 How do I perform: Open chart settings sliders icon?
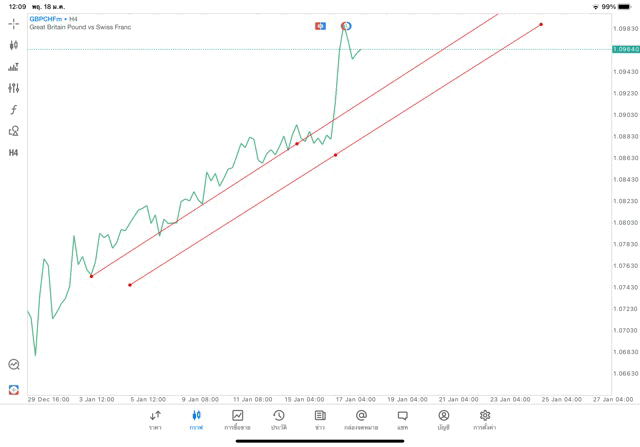coord(14,88)
